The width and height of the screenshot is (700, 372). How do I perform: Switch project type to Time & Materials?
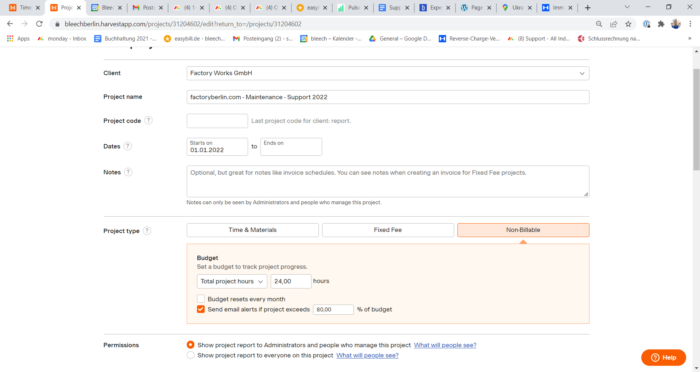coord(253,230)
